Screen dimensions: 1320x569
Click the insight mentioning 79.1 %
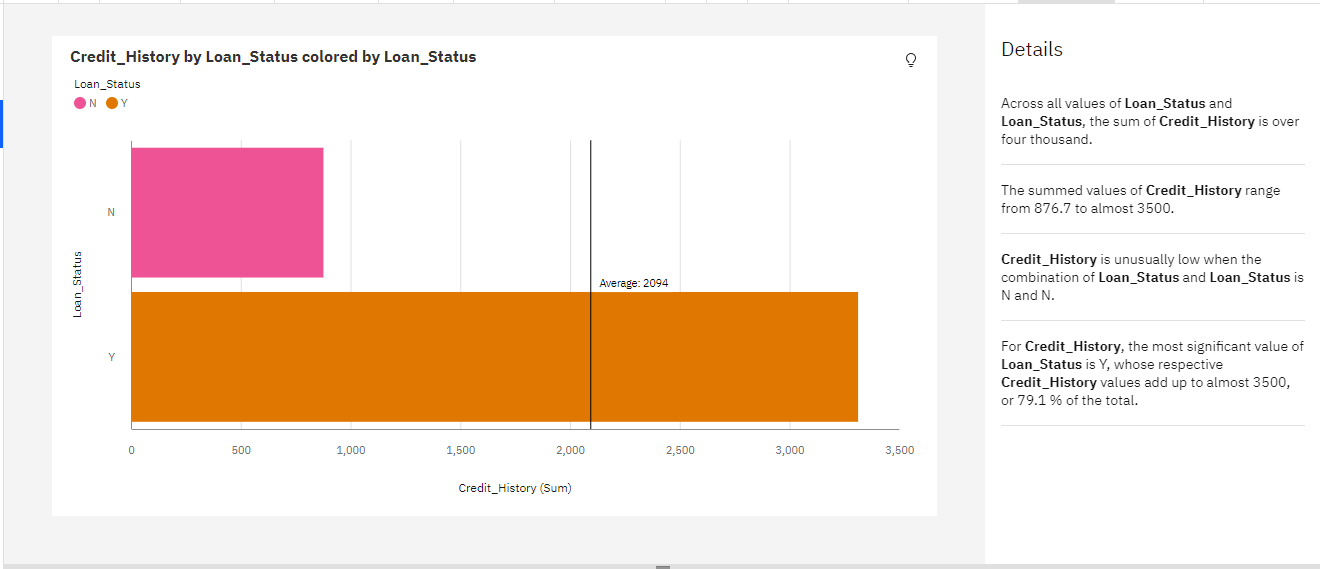point(1152,373)
